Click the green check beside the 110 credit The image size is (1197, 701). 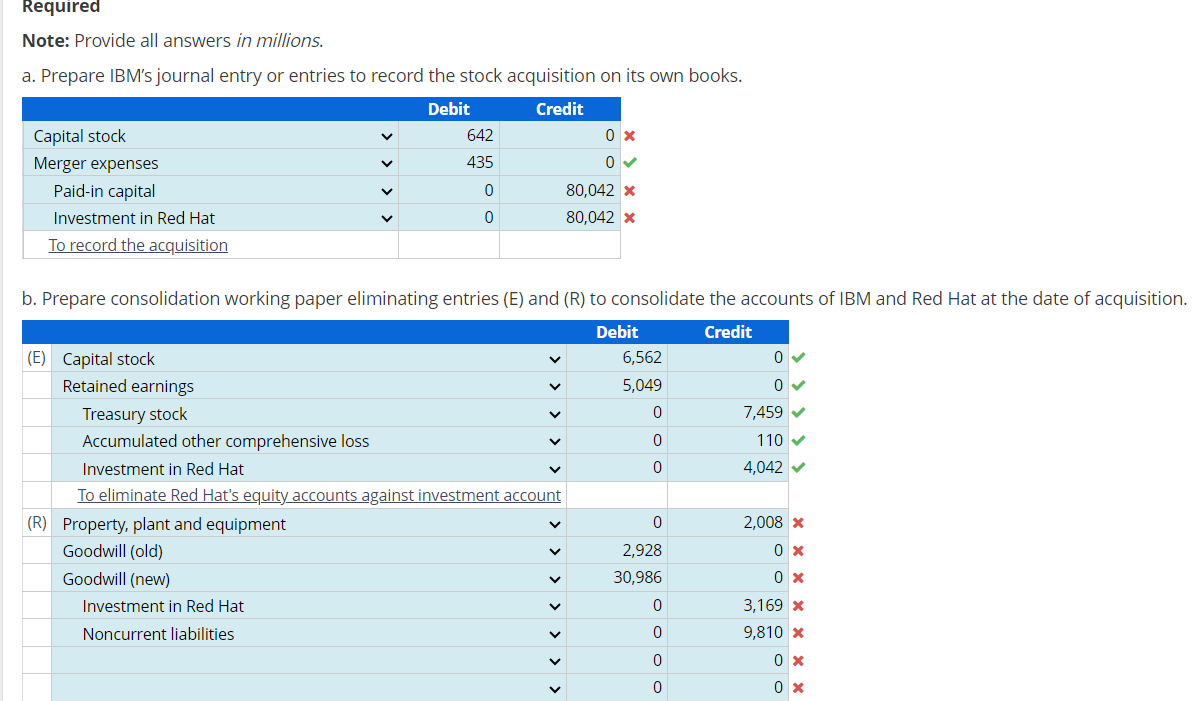pos(799,441)
